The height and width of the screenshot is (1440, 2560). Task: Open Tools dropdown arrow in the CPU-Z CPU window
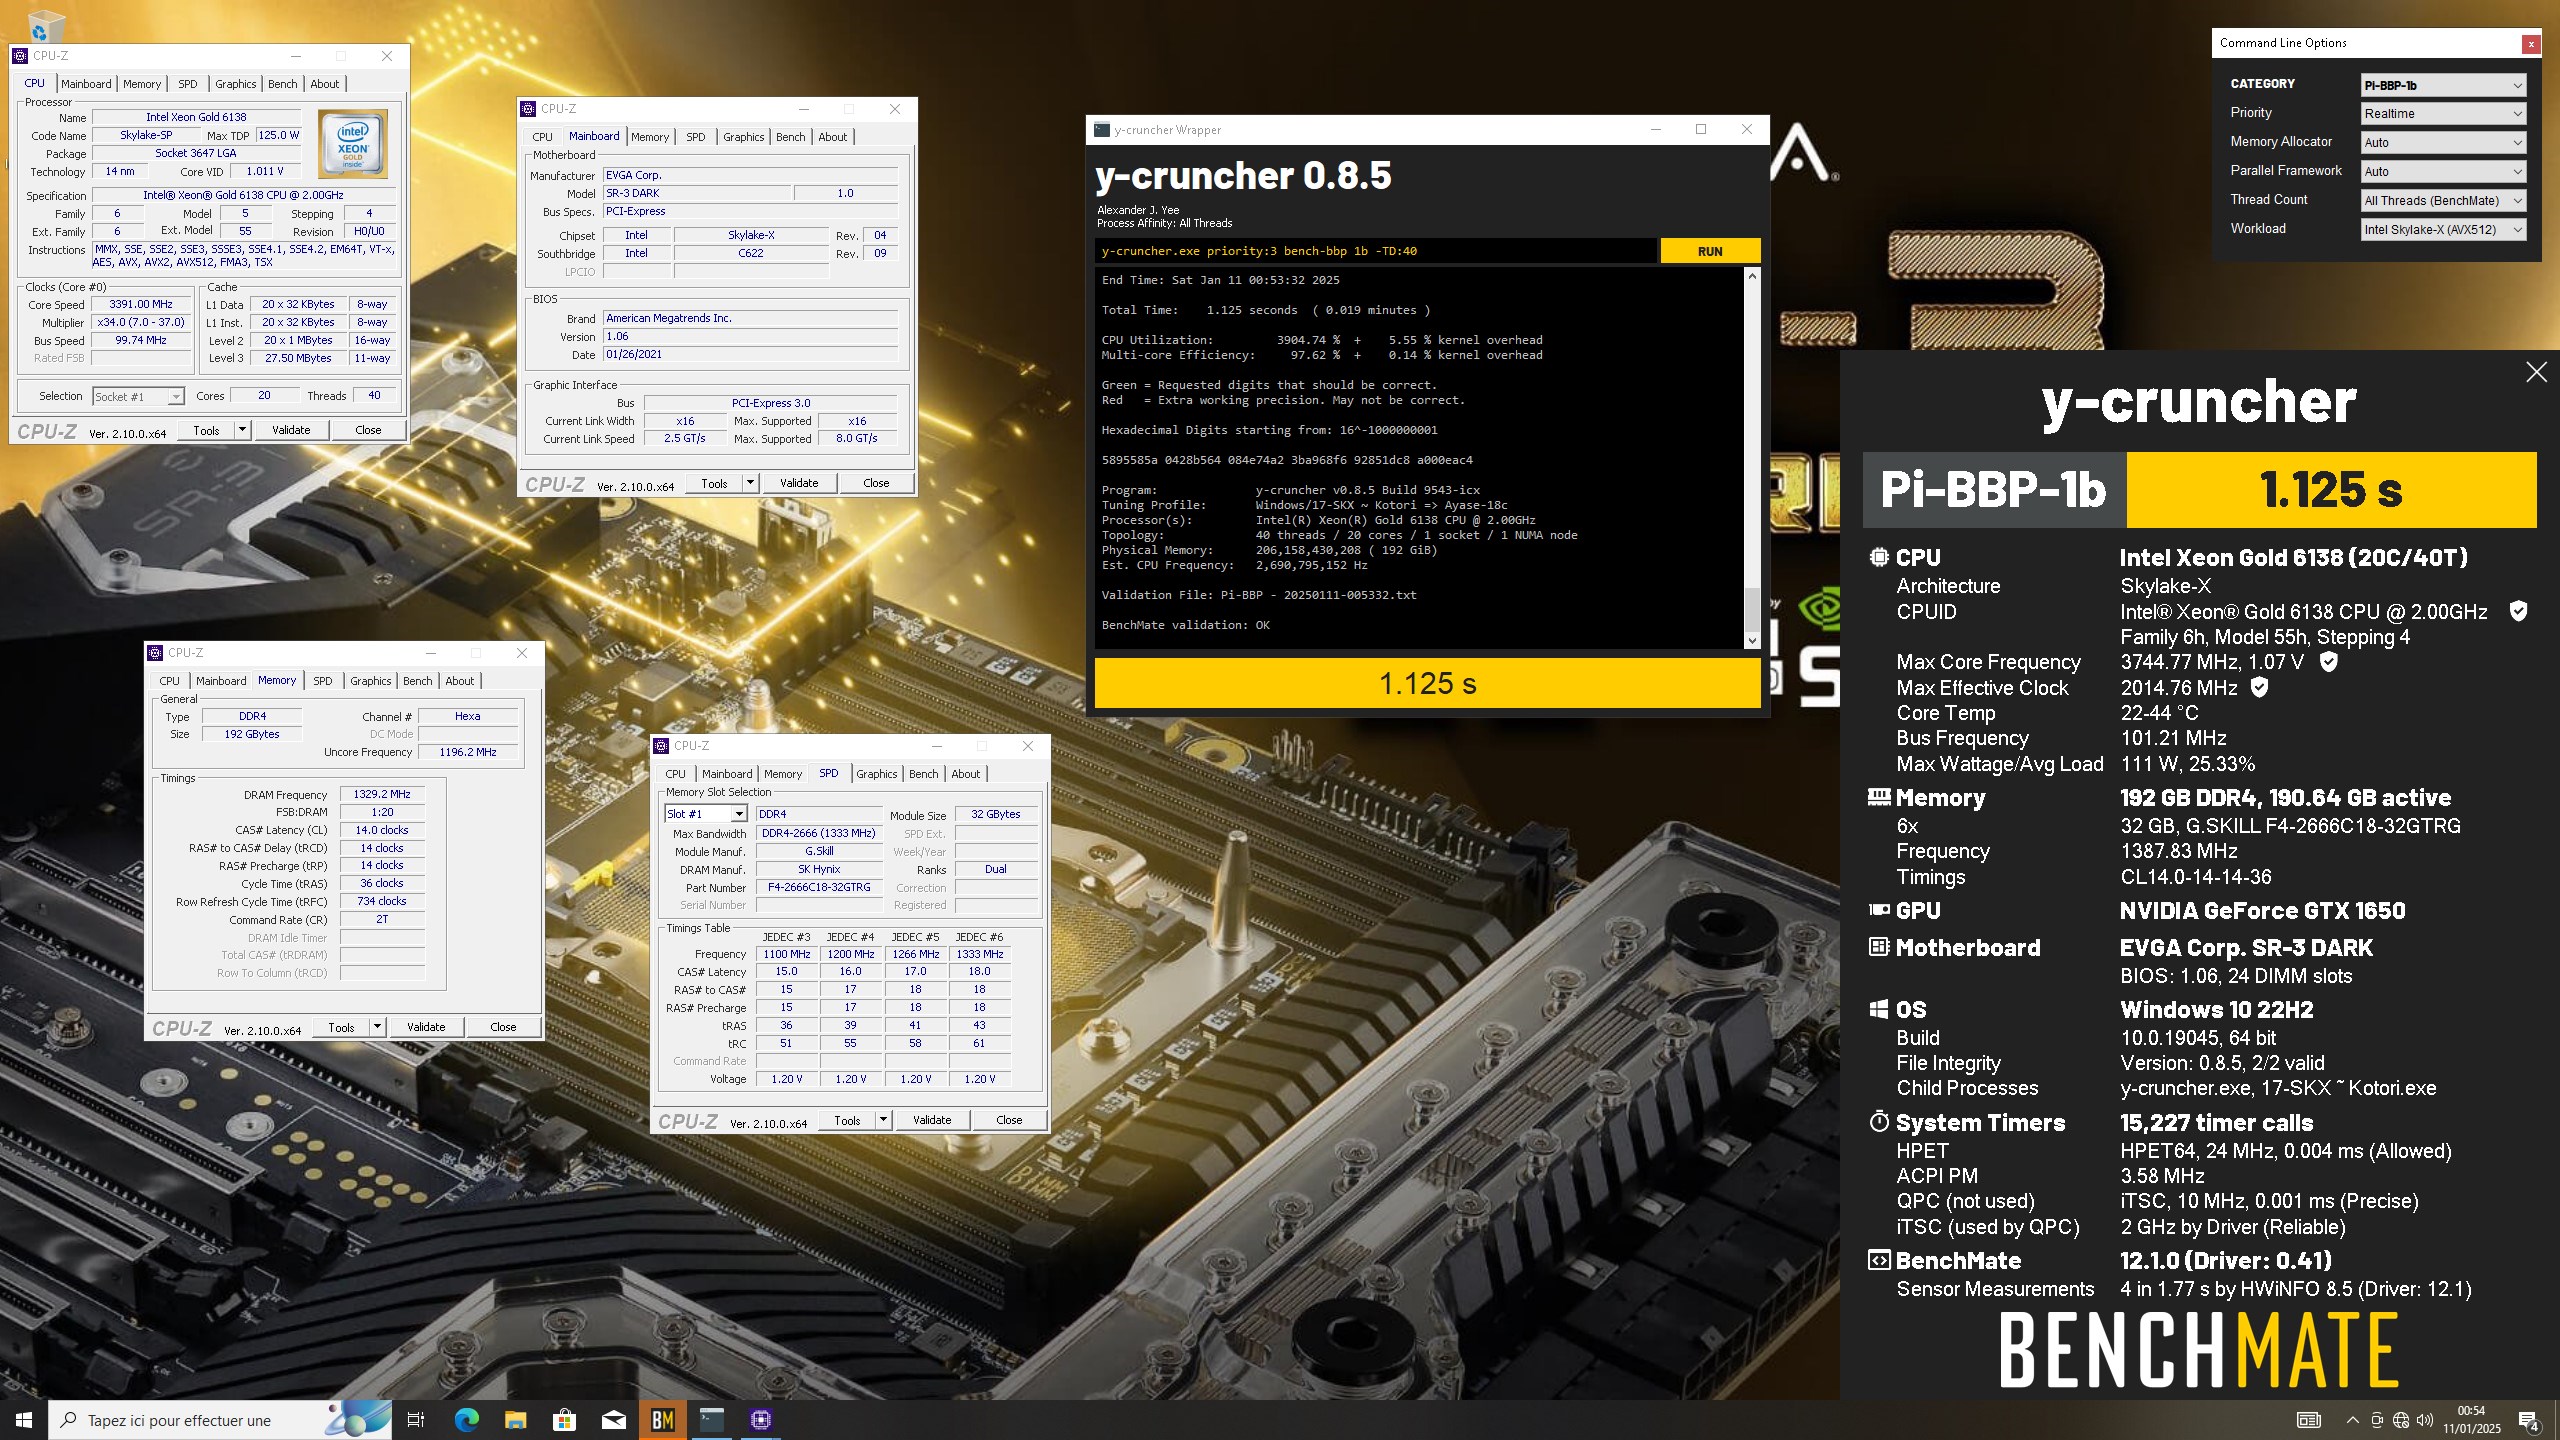[242, 430]
